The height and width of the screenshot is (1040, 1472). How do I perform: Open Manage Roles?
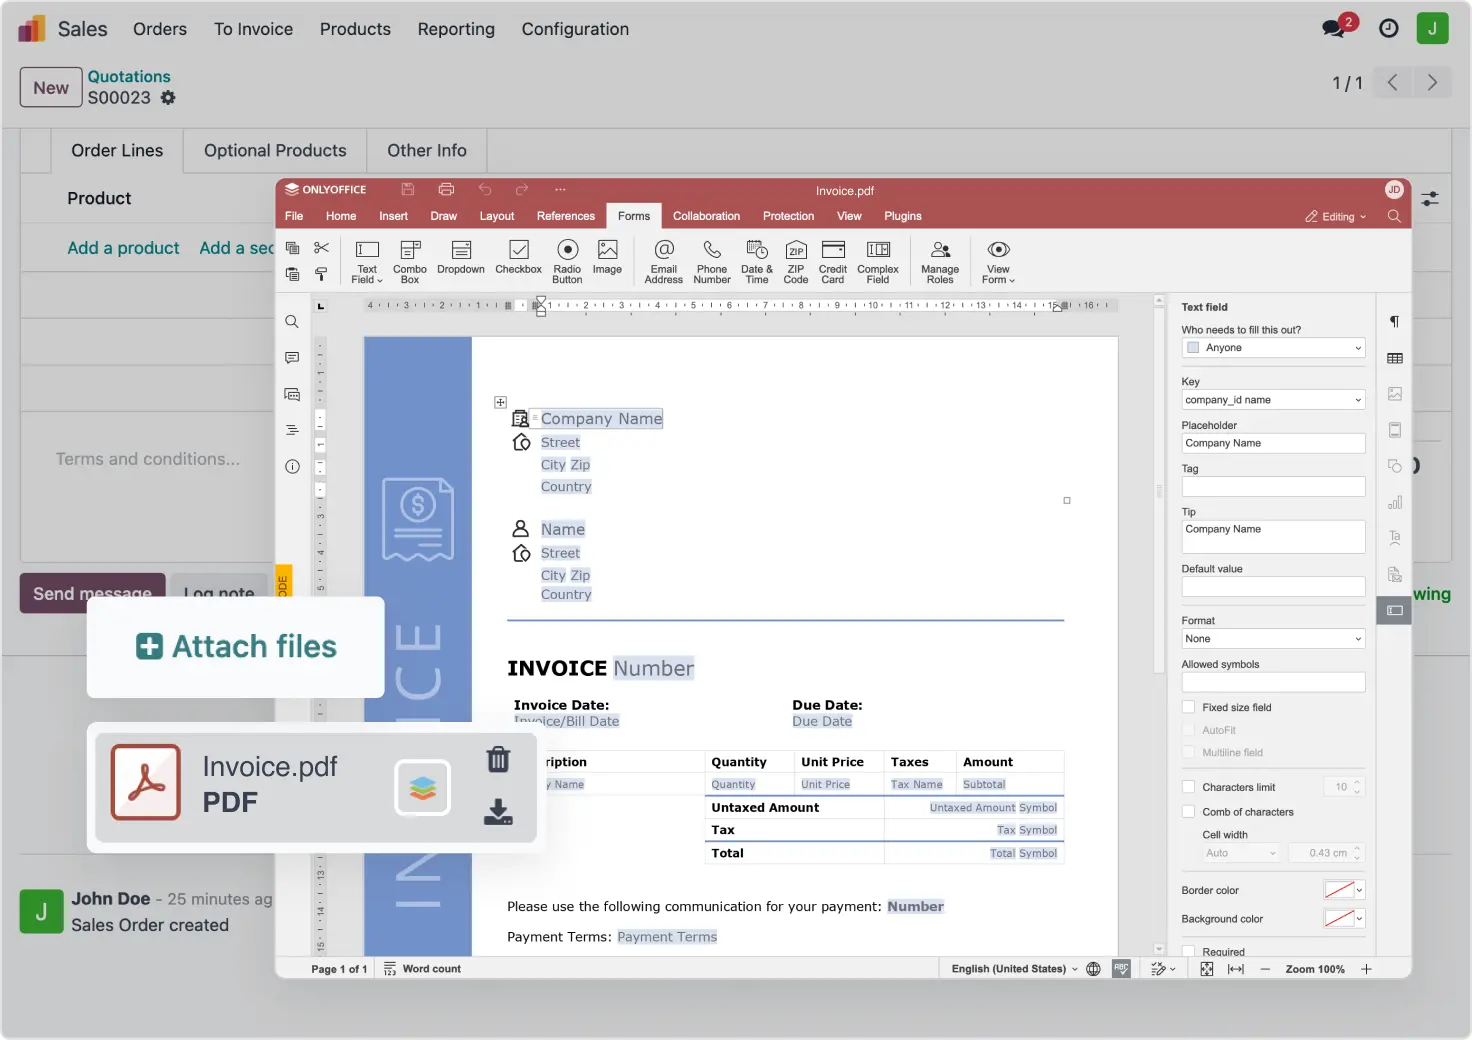tap(940, 261)
